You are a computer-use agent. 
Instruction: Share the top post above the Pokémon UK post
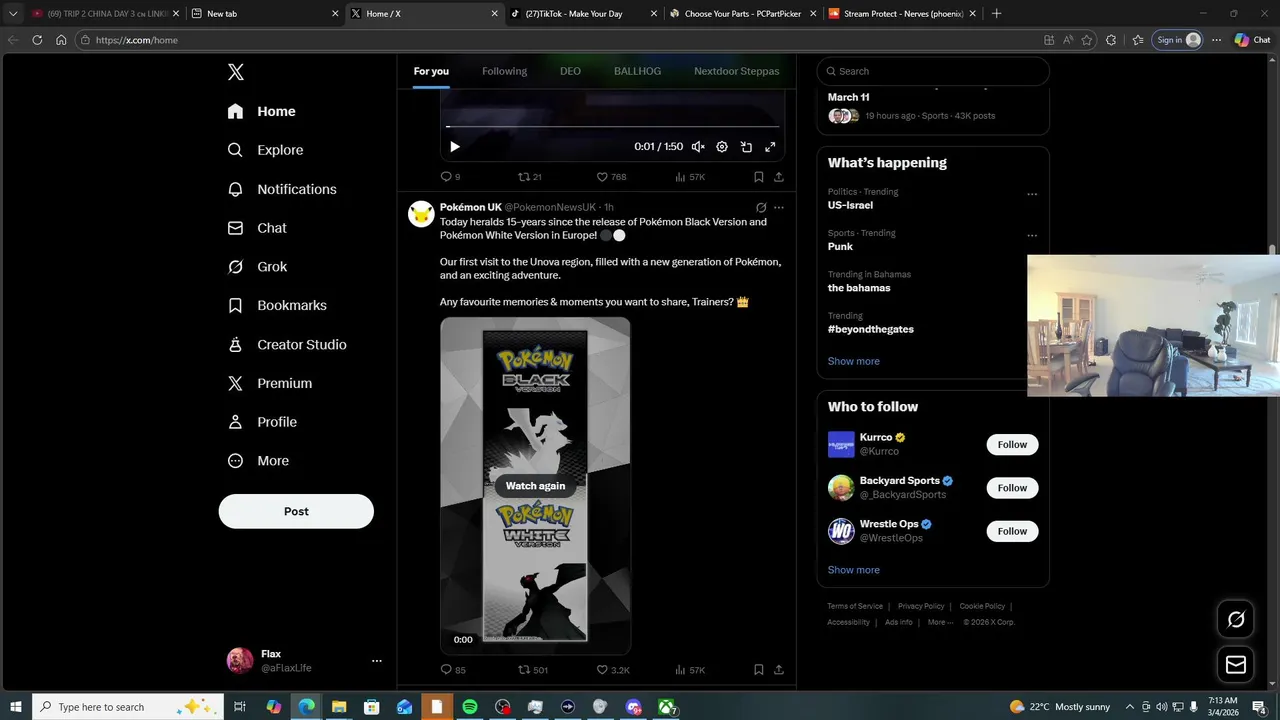[x=779, y=177]
